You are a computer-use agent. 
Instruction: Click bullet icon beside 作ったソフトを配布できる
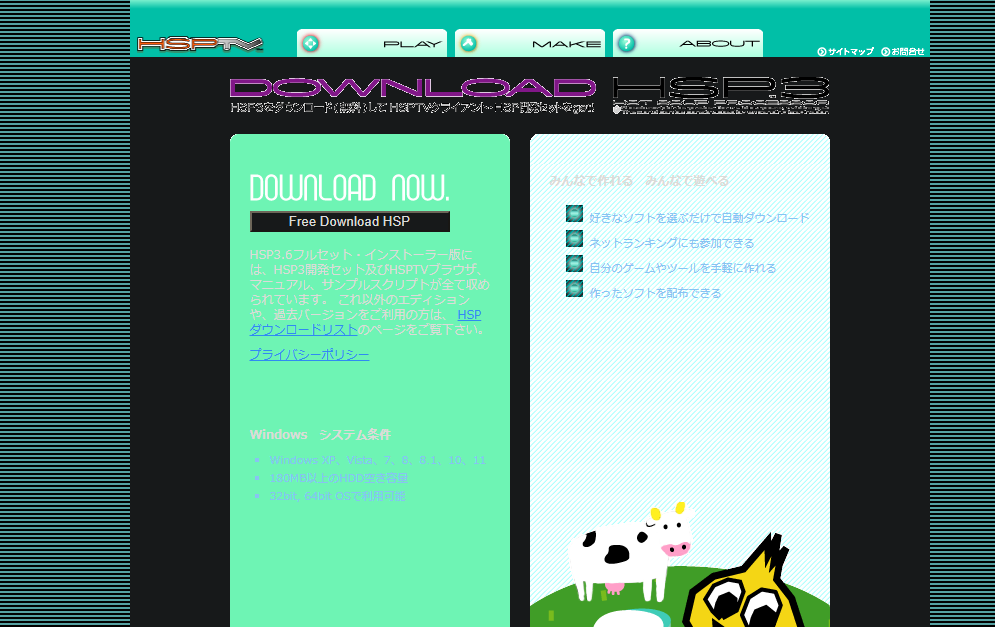pos(574,289)
